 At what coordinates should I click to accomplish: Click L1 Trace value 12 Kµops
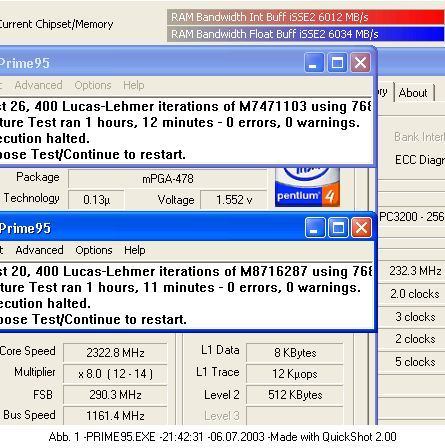pyautogui.click(x=295, y=374)
